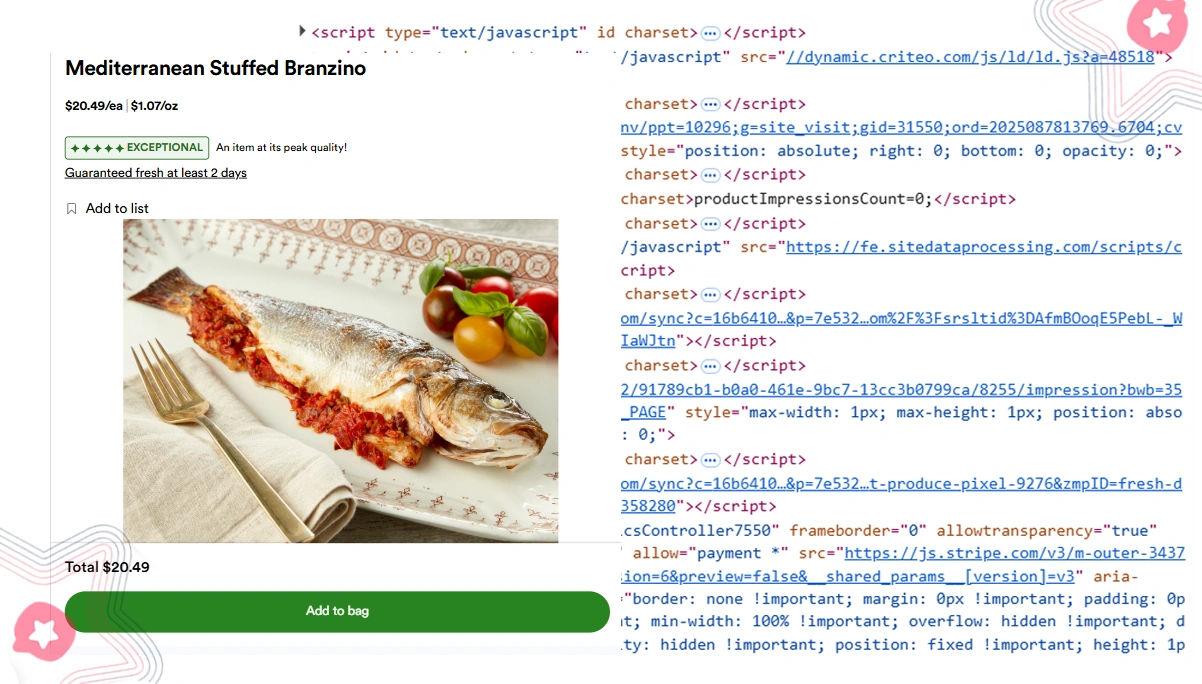Expand collapsed ellipsis in first script tag
The height and width of the screenshot is (684, 1202).
point(710,33)
